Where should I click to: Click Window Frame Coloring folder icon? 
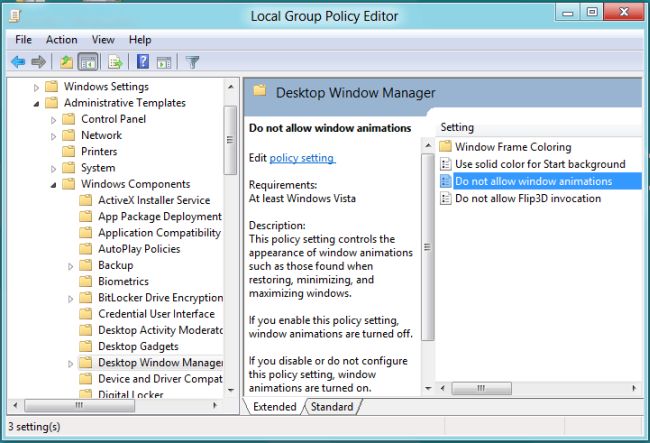[445, 146]
